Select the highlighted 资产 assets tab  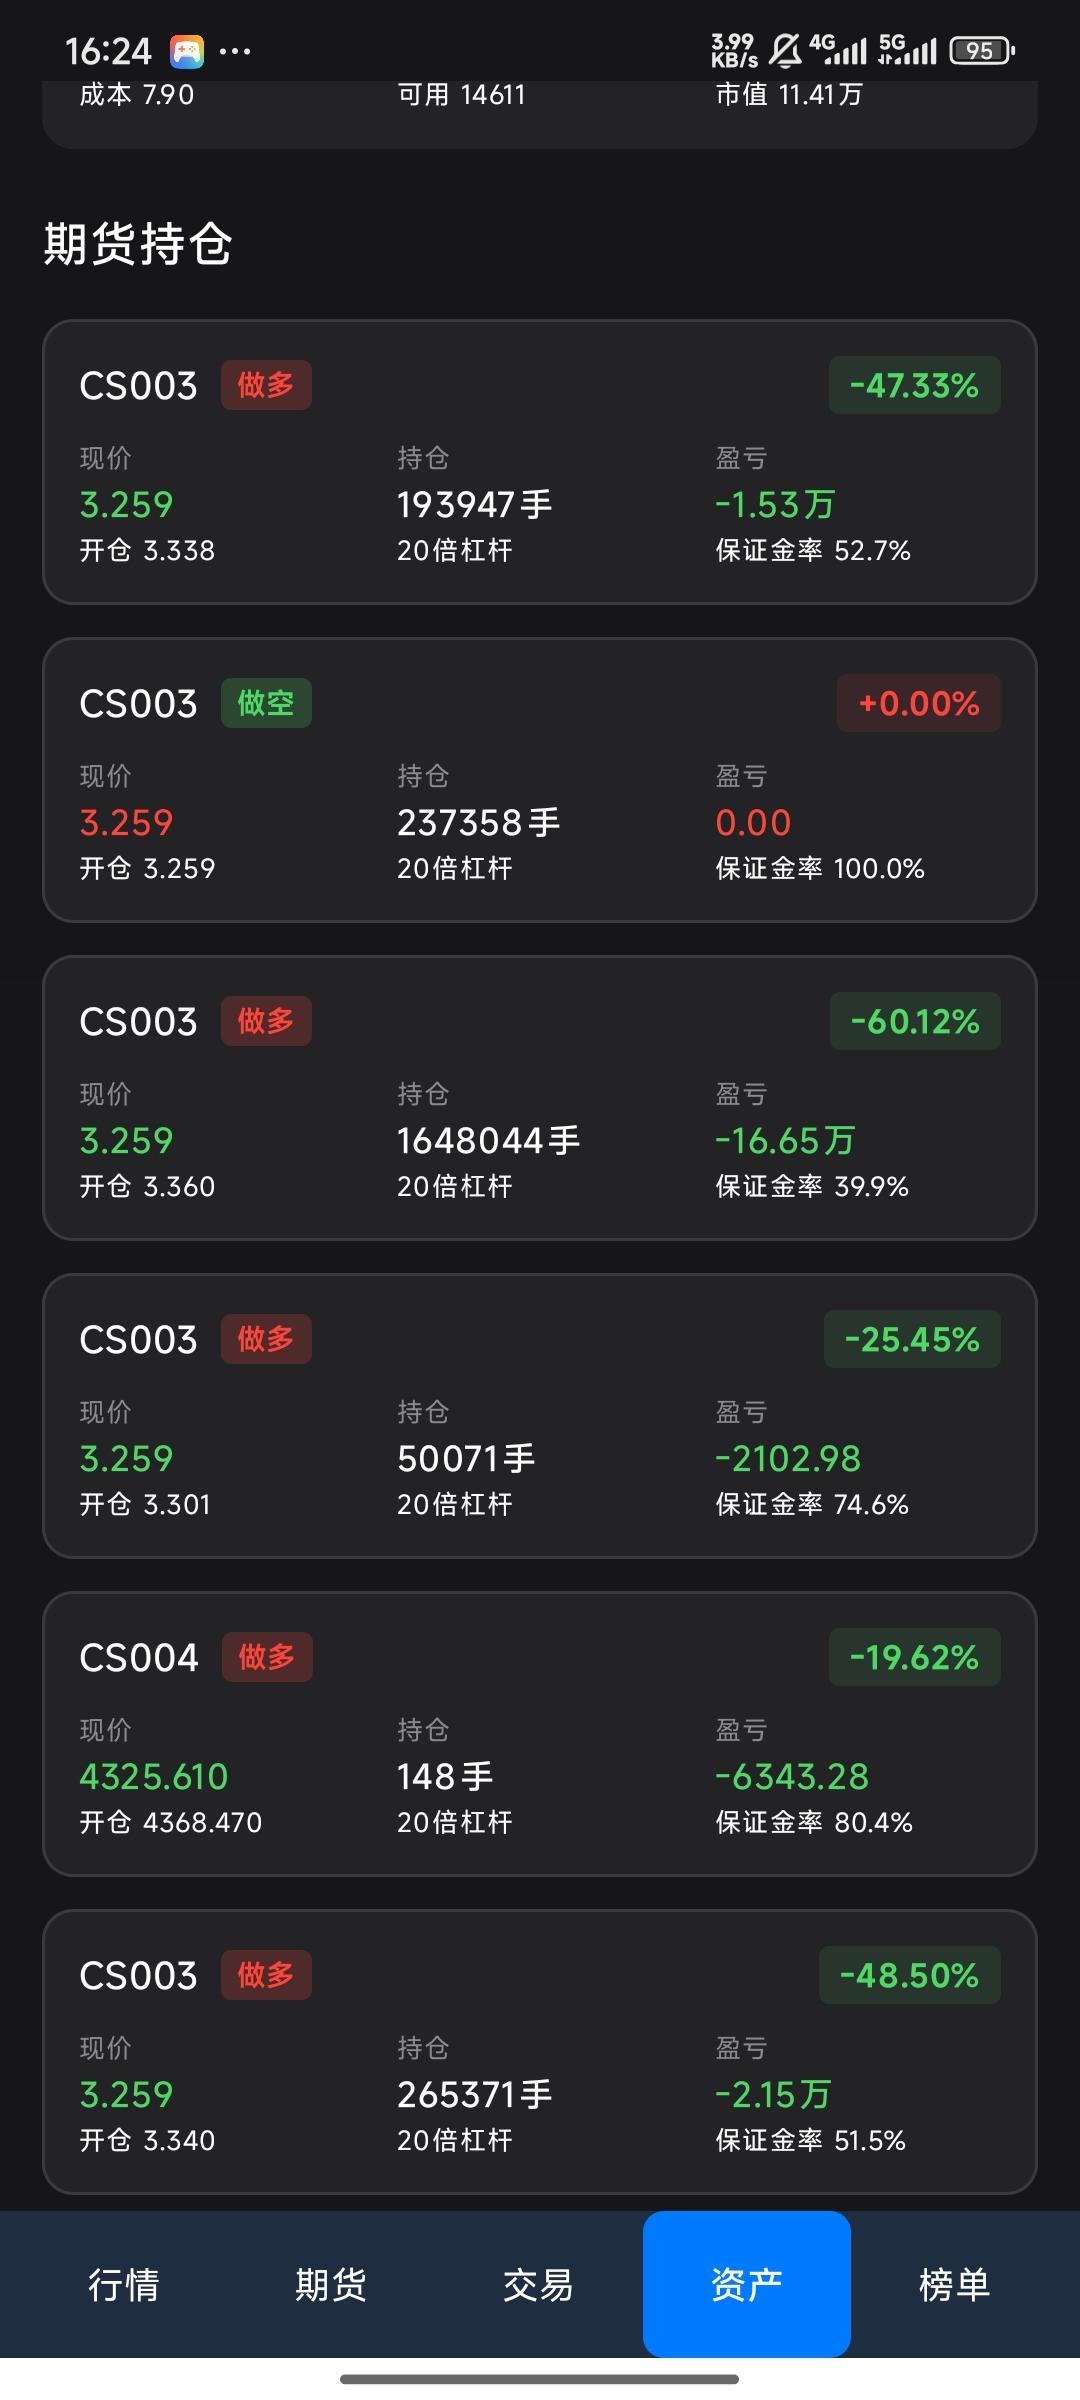point(746,2285)
